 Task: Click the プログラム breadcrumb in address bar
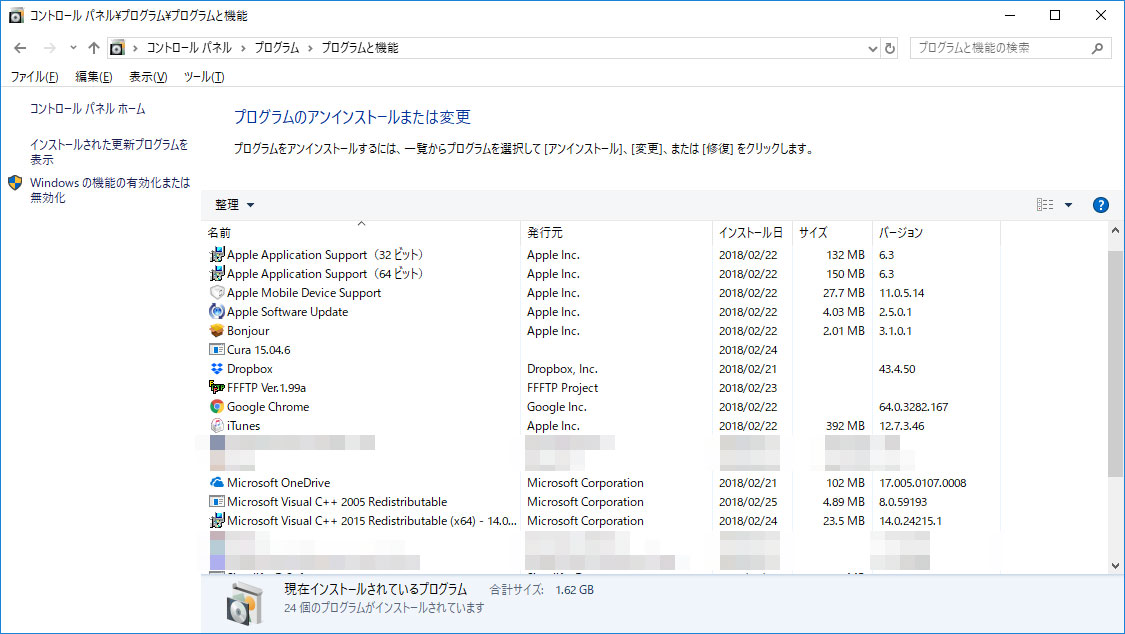(x=277, y=48)
